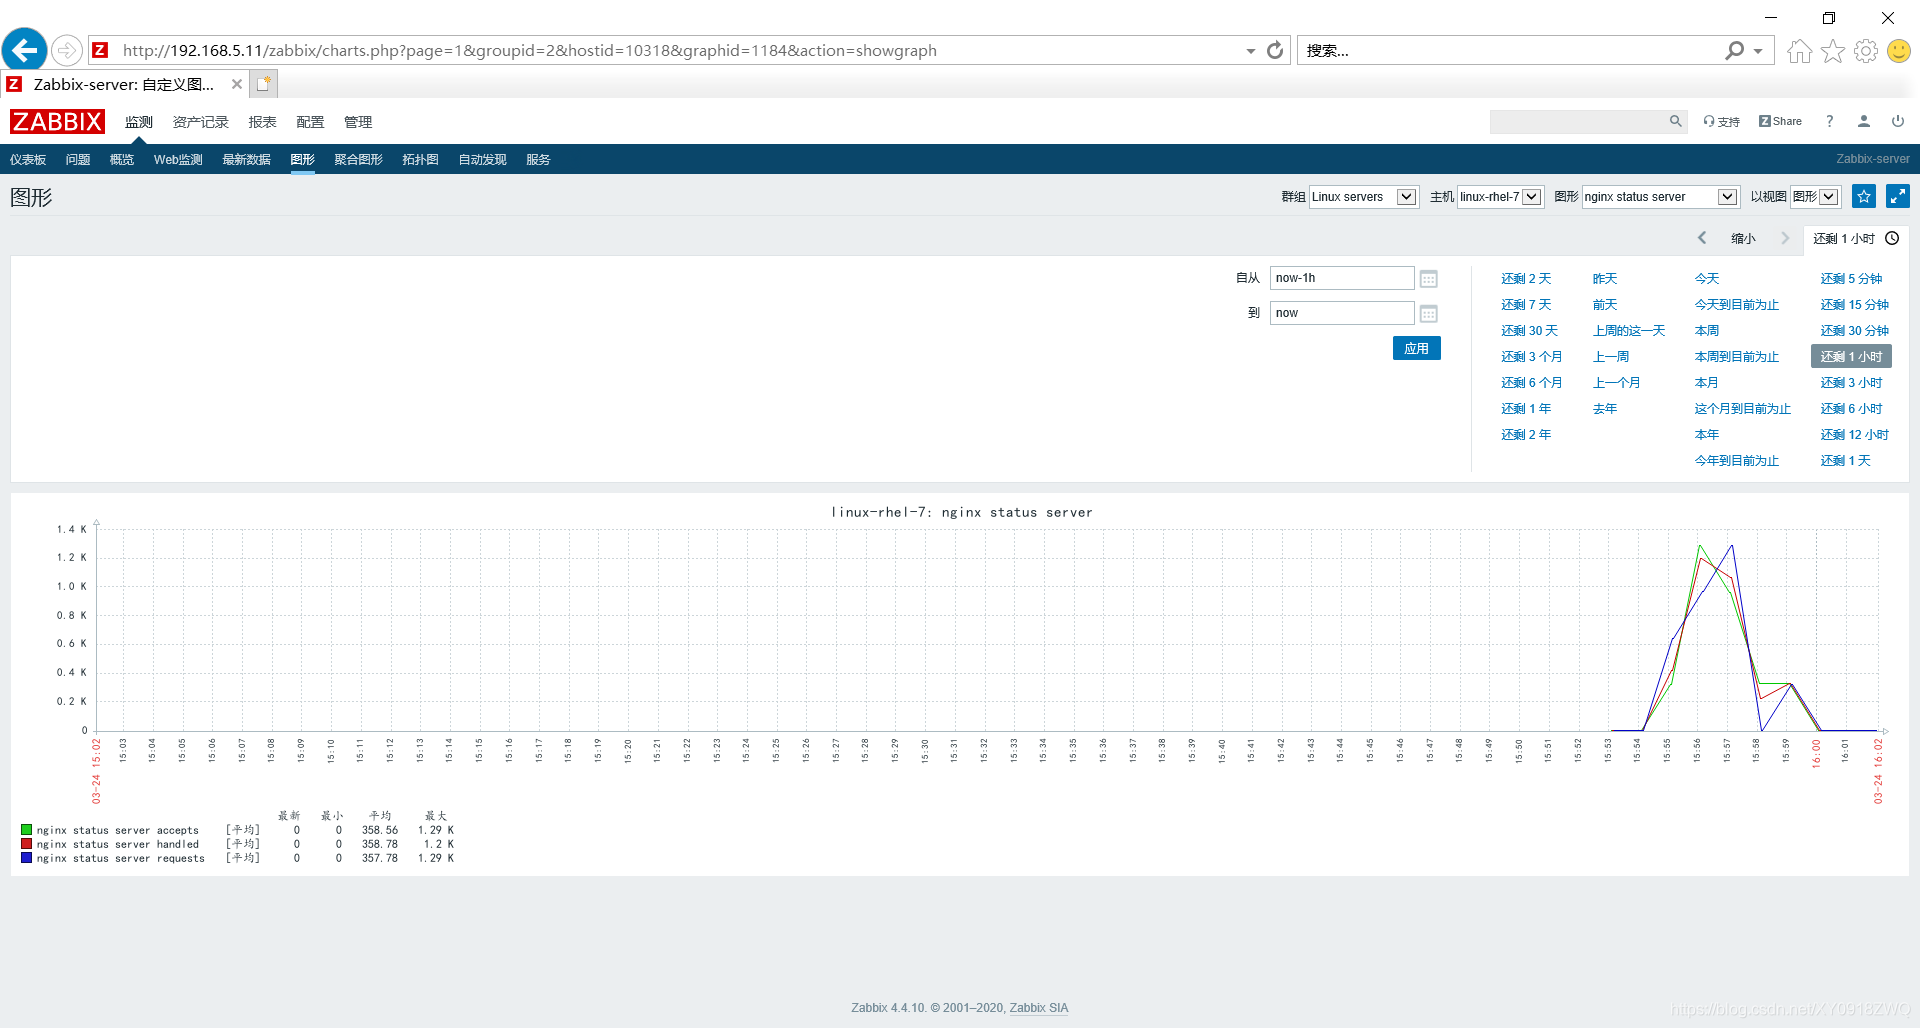The image size is (1920, 1028).
Task: Go to Graphs submenu item
Action: coord(302,160)
